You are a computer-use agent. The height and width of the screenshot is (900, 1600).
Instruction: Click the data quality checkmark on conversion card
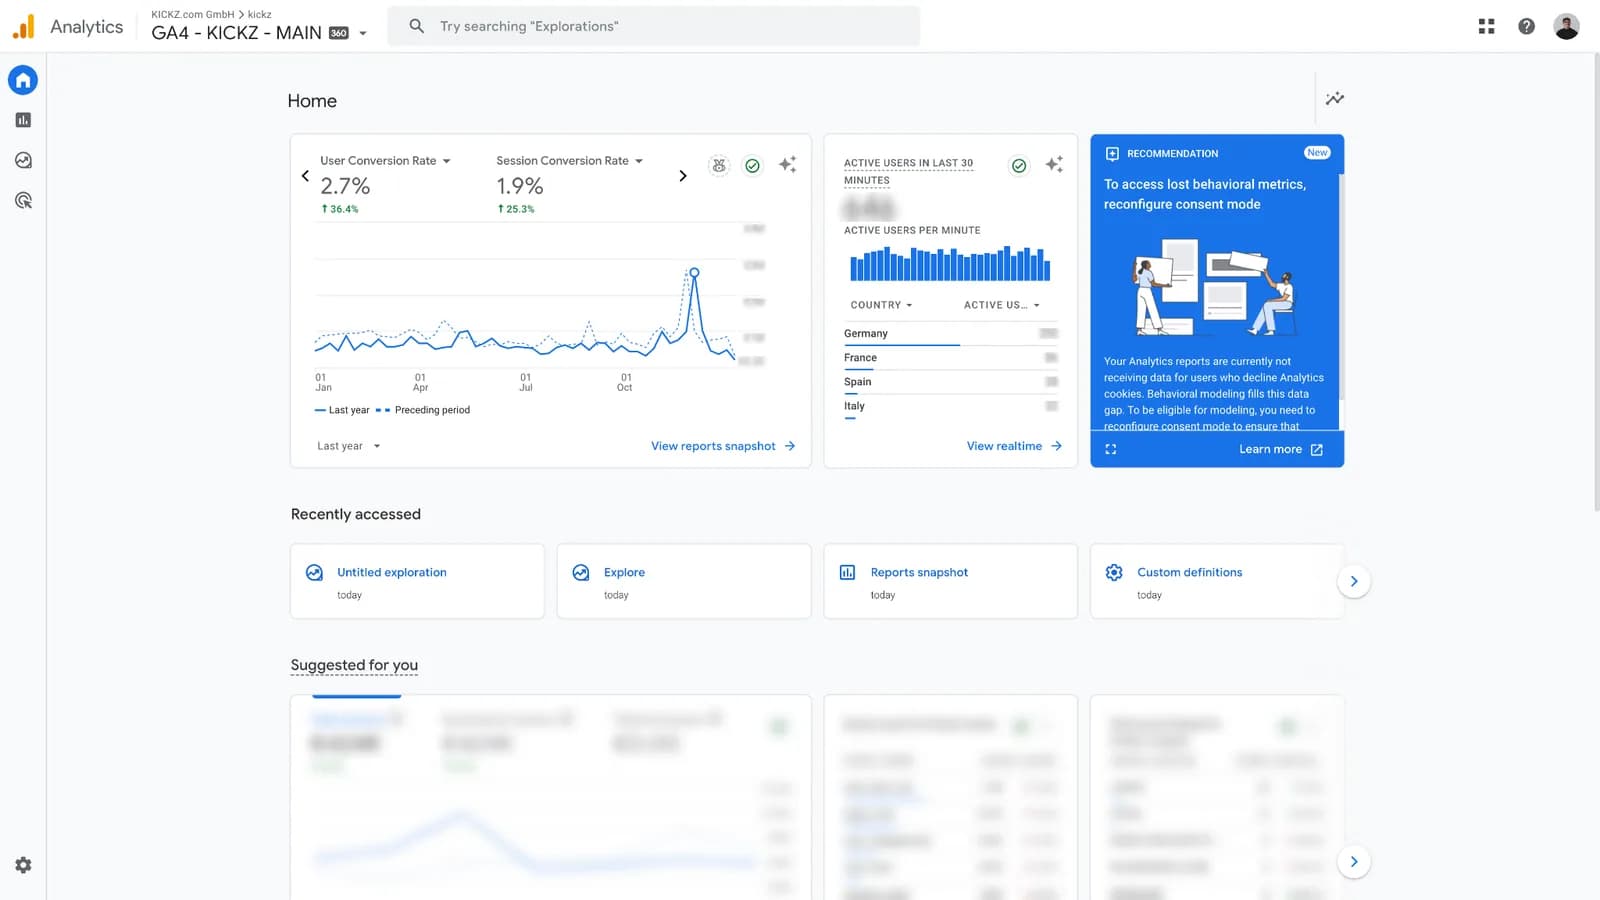[752, 165]
